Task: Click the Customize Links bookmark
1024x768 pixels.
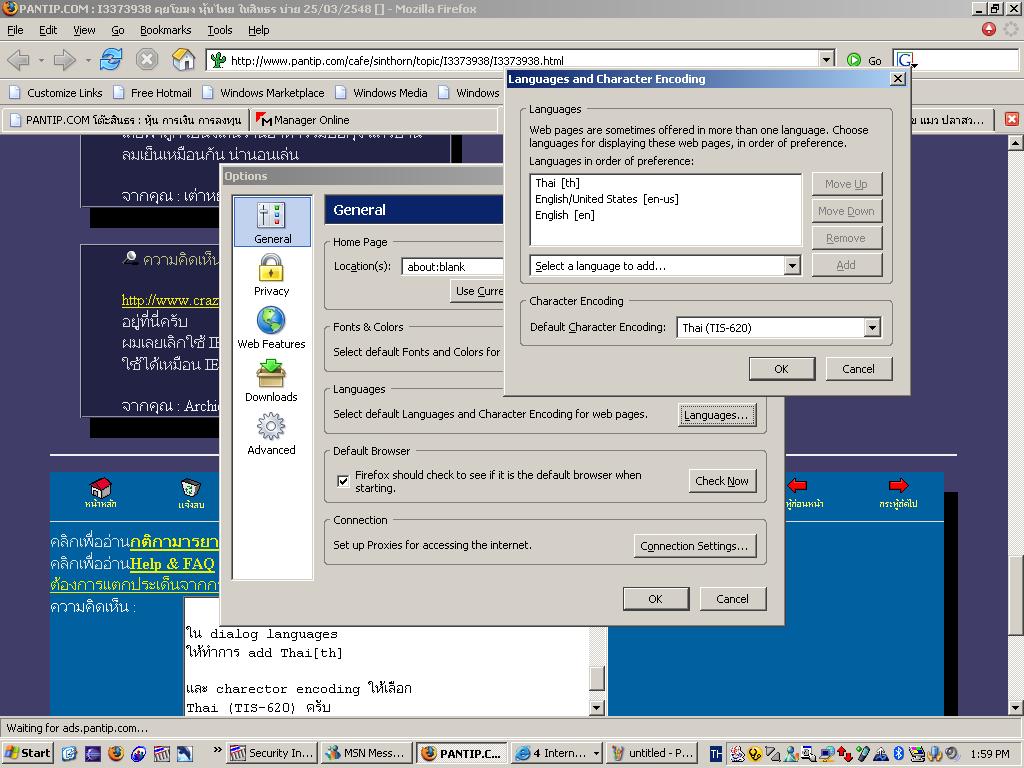Action: pos(56,93)
